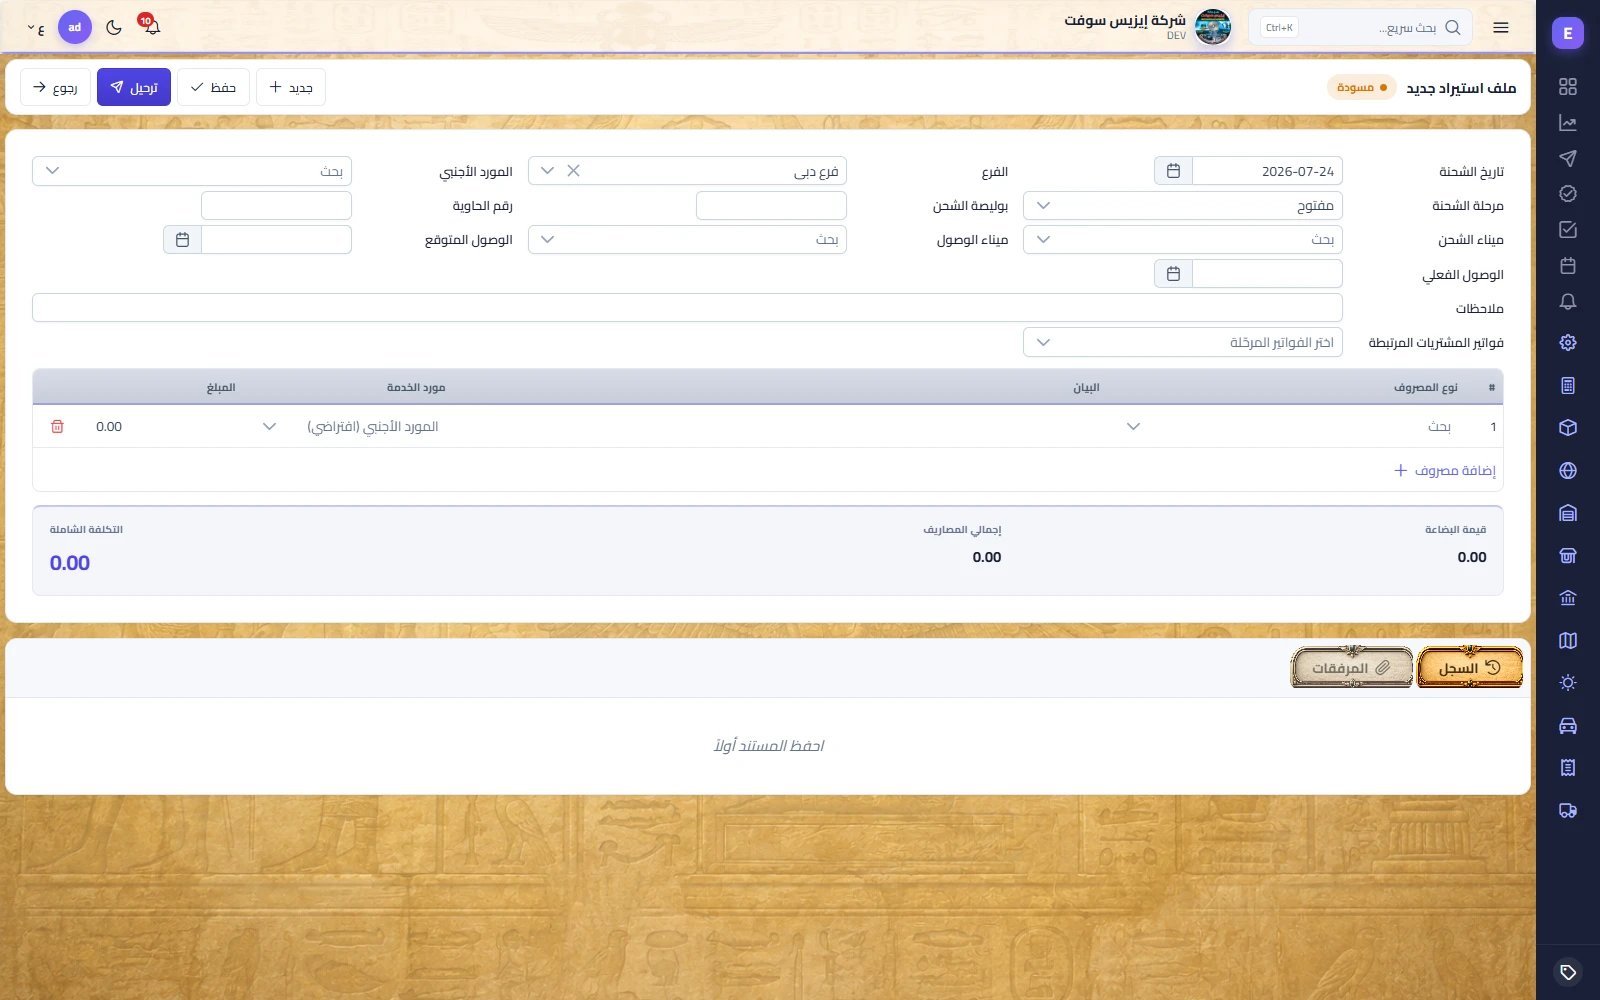Click the ترحيل post button

134,87
